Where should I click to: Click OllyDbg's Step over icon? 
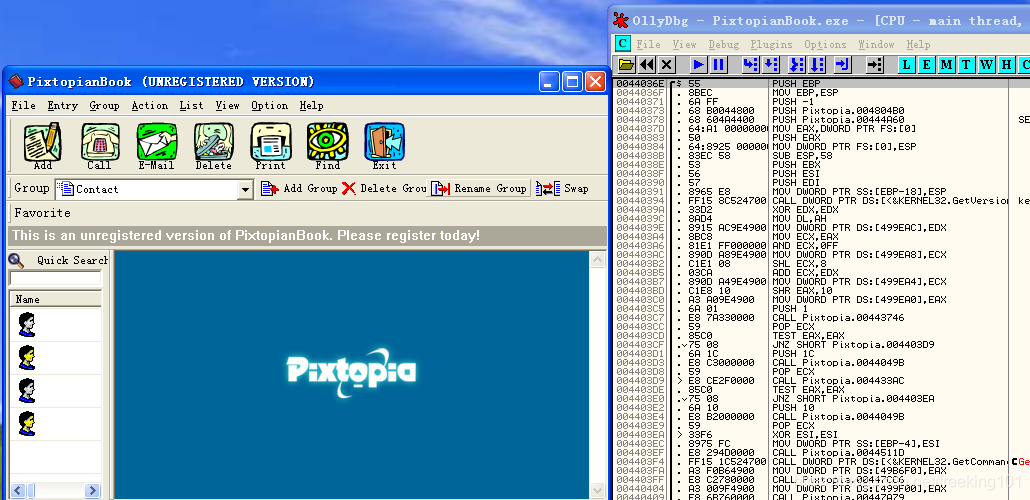click(771, 64)
